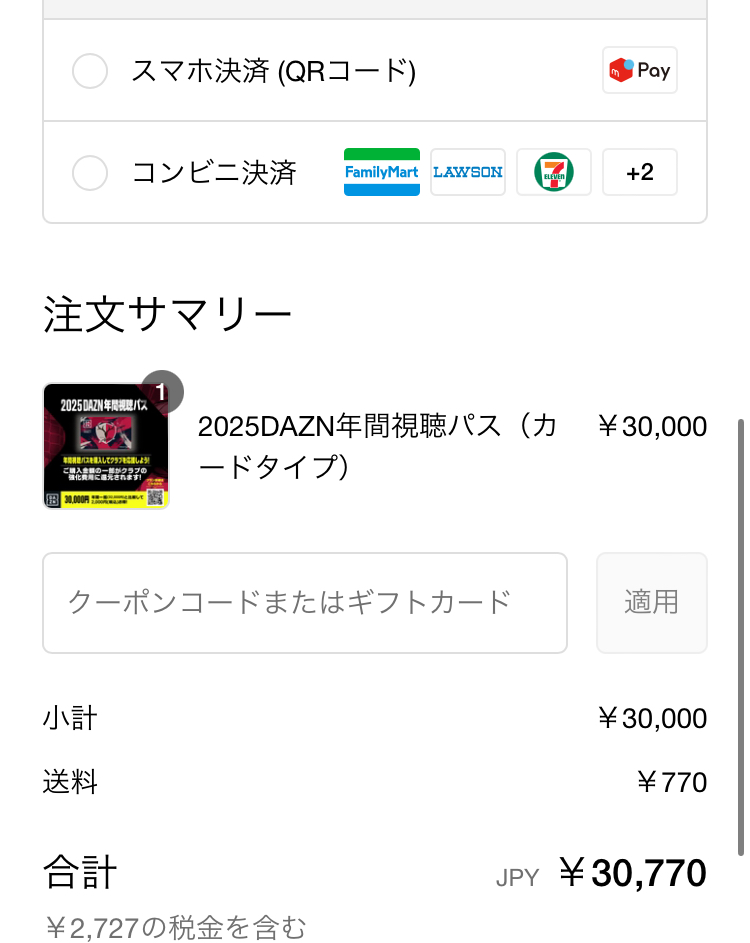Click the コンビニ決済 label text

pos(214,173)
